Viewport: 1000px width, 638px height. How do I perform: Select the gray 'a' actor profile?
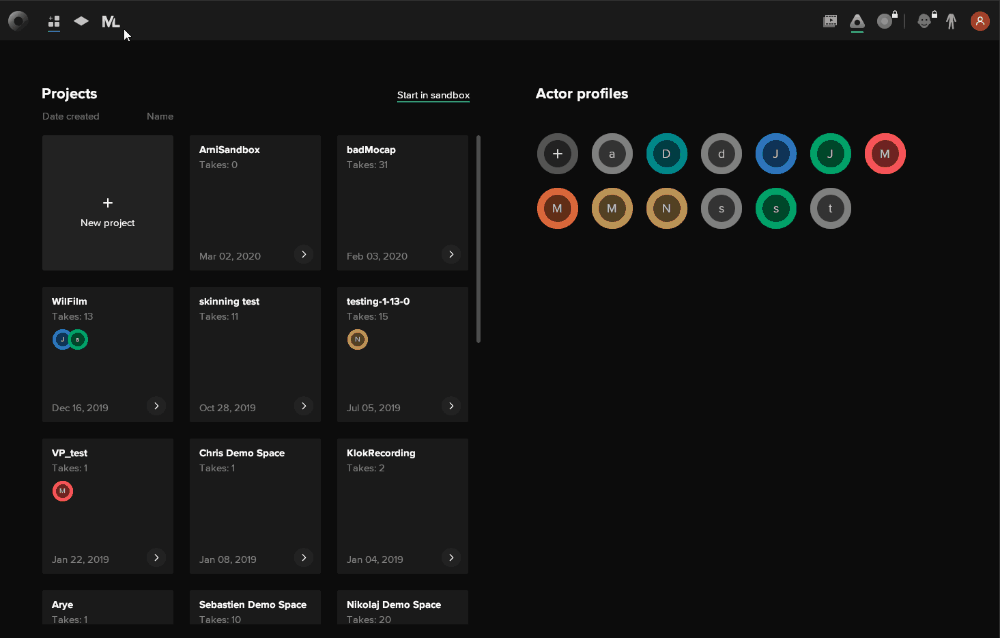coord(612,154)
